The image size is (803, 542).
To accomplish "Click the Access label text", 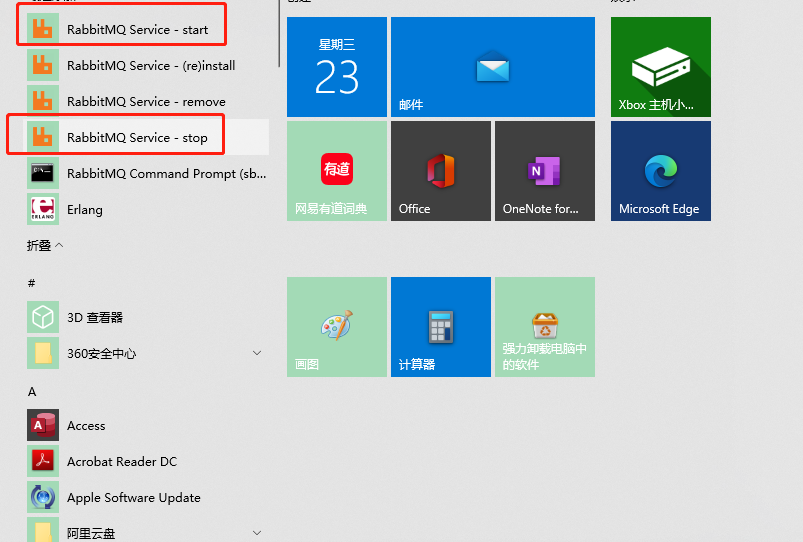I will 86,426.
